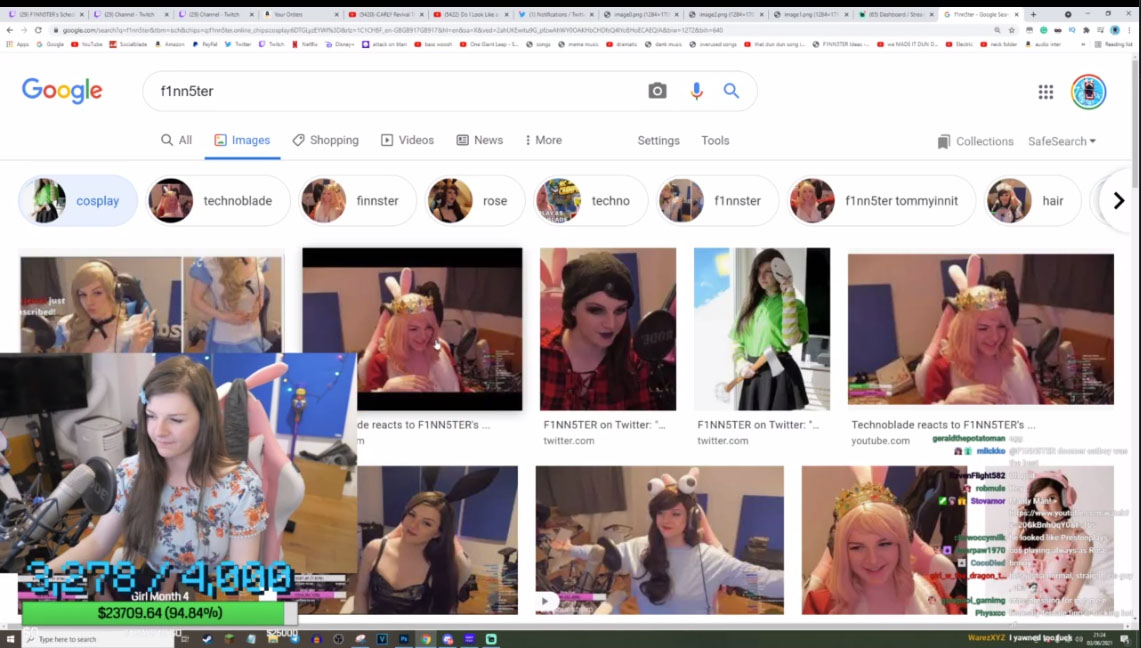This screenshot has height=648, width=1141.
Task: Select the f1nn5ter tommyinnit filter chip
Action: [x=881, y=201]
